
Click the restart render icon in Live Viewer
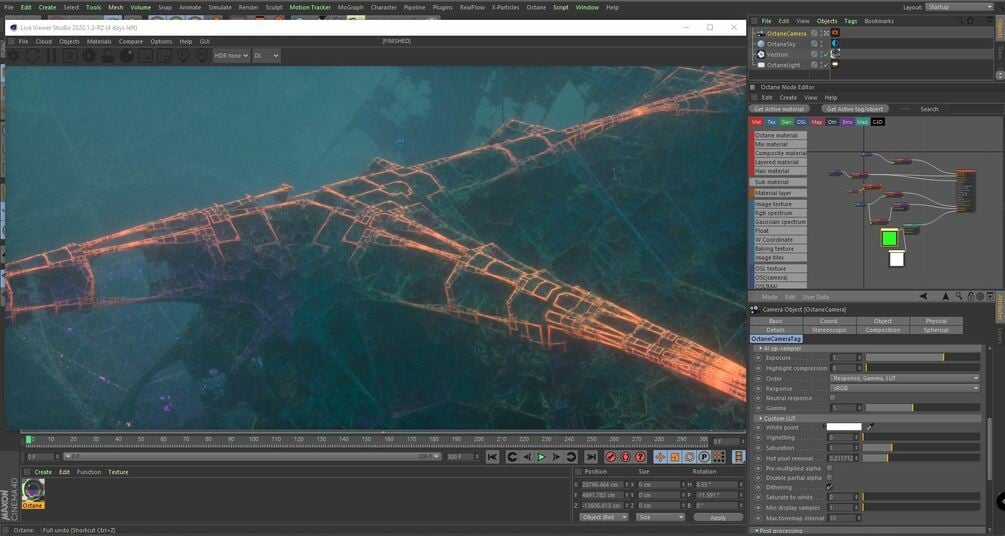[32, 56]
